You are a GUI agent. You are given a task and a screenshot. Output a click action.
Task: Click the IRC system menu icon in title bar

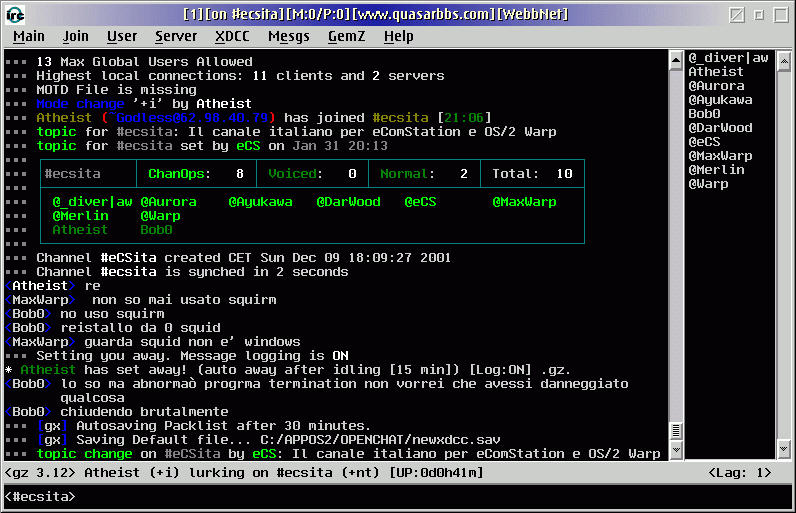pyautogui.click(x=13, y=14)
